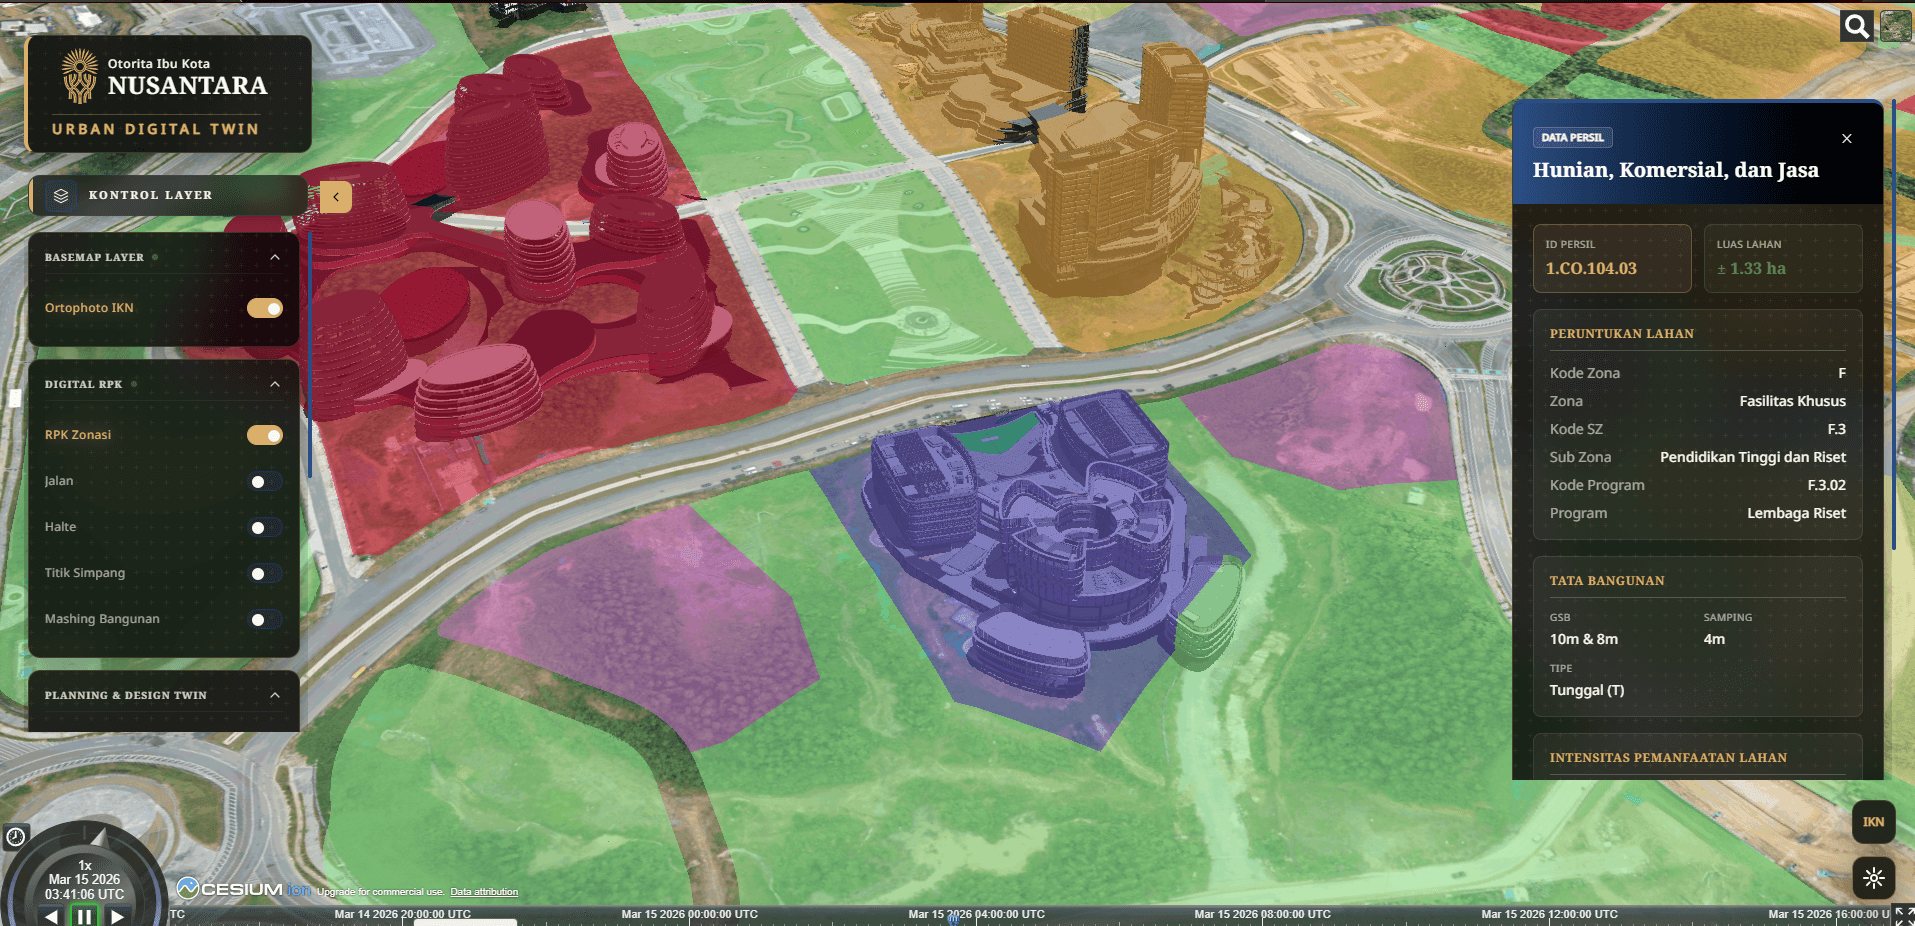Select the Fasilitas Khusus zona value

click(1792, 401)
